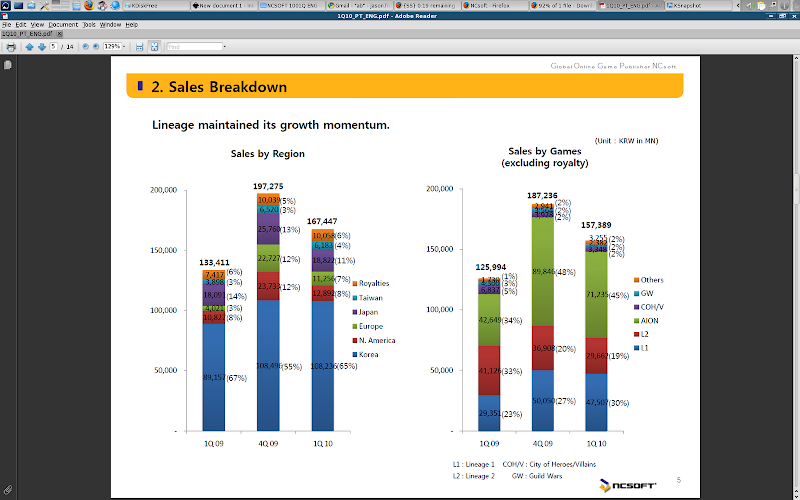Switch desktops using the pager widget
Viewport: 800px width, 500px height.
coord(60,6)
